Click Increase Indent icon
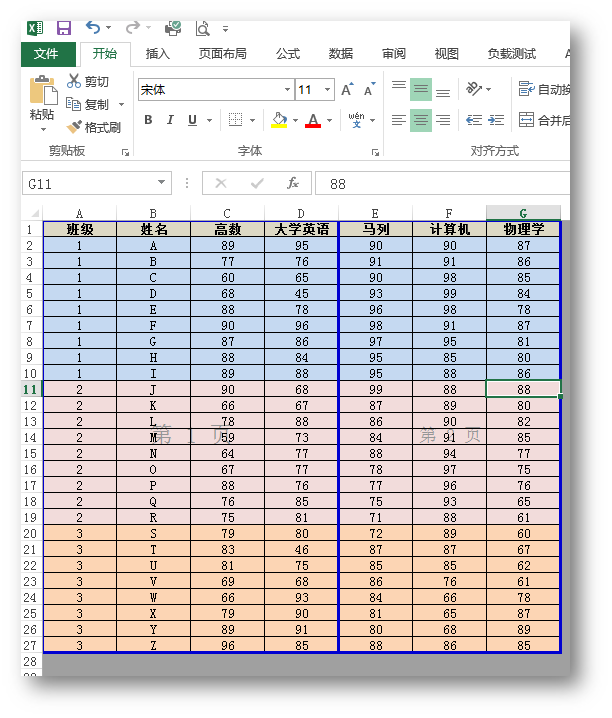The image size is (612, 718). point(496,120)
